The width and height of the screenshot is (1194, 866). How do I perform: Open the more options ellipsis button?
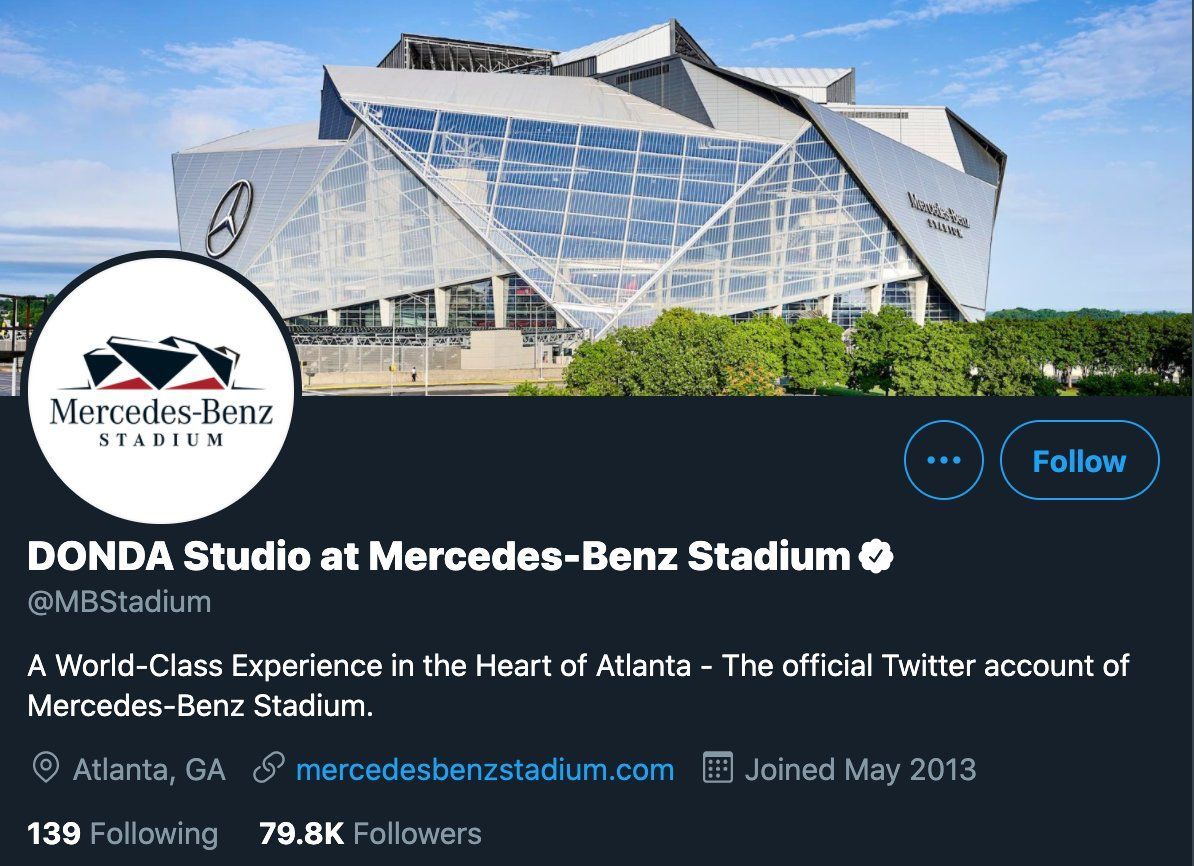click(x=943, y=460)
